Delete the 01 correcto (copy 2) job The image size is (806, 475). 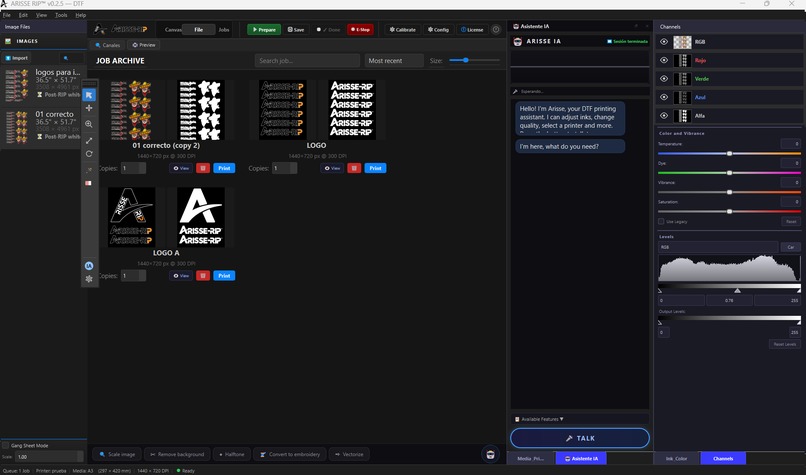[x=203, y=168]
